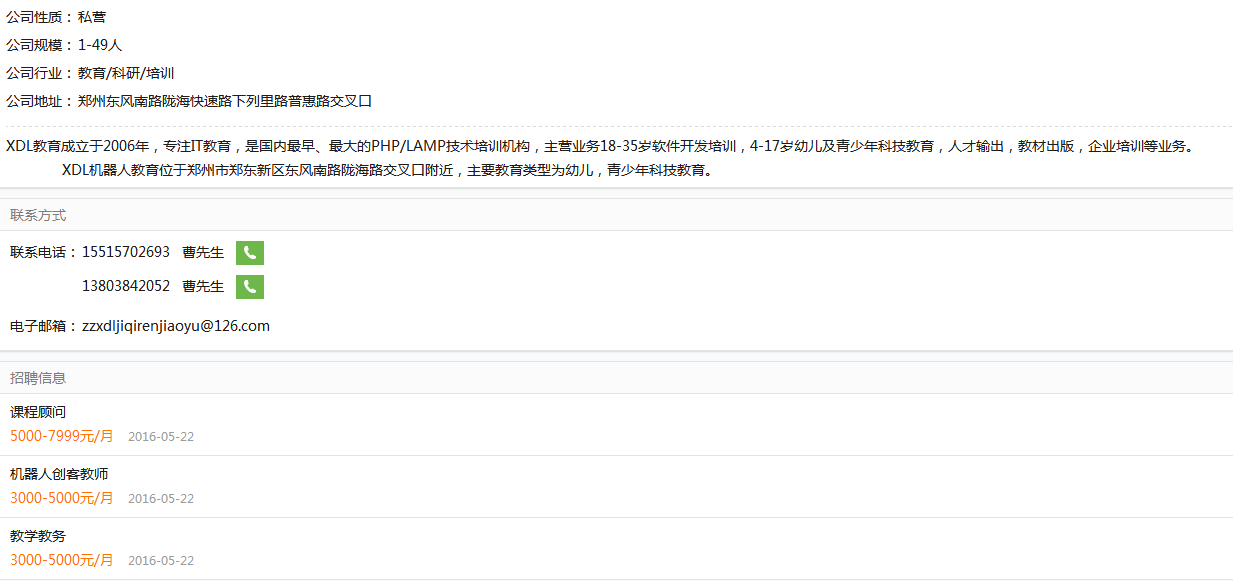
Task: Click phone number 13803842052
Action: pos(126,286)
